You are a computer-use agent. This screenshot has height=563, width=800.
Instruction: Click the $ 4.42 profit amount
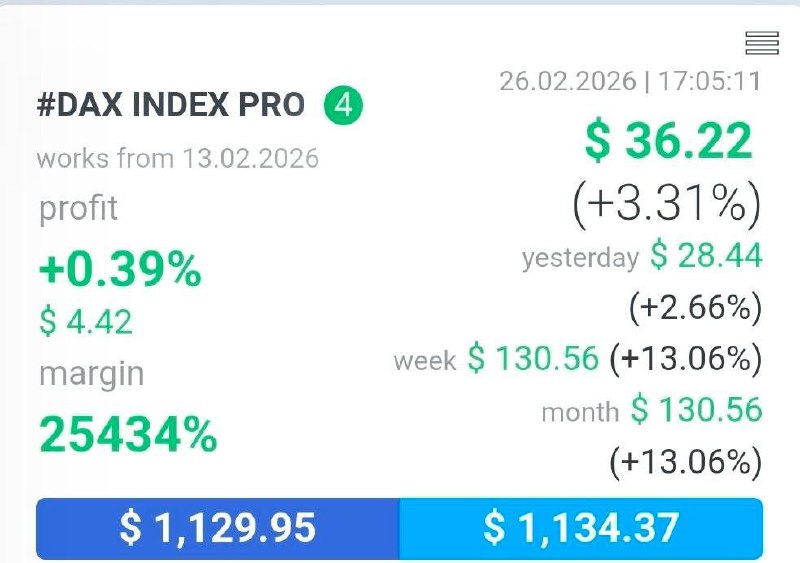pos(86,321)
